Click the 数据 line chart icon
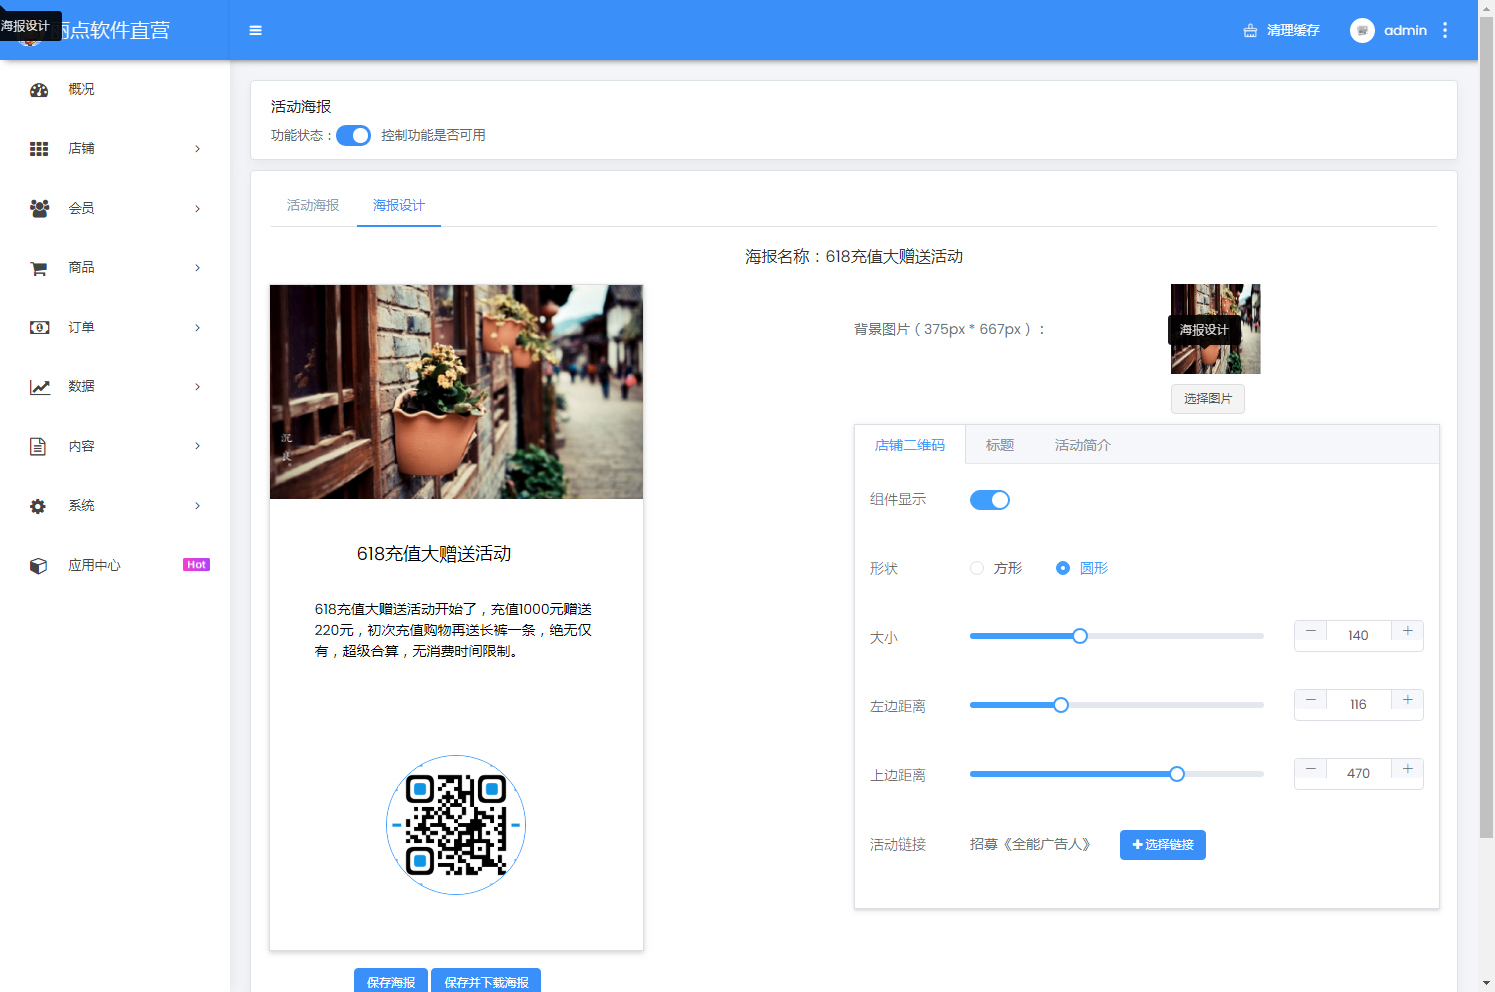Screen dimensions: 1495x992 click(39, 387)
